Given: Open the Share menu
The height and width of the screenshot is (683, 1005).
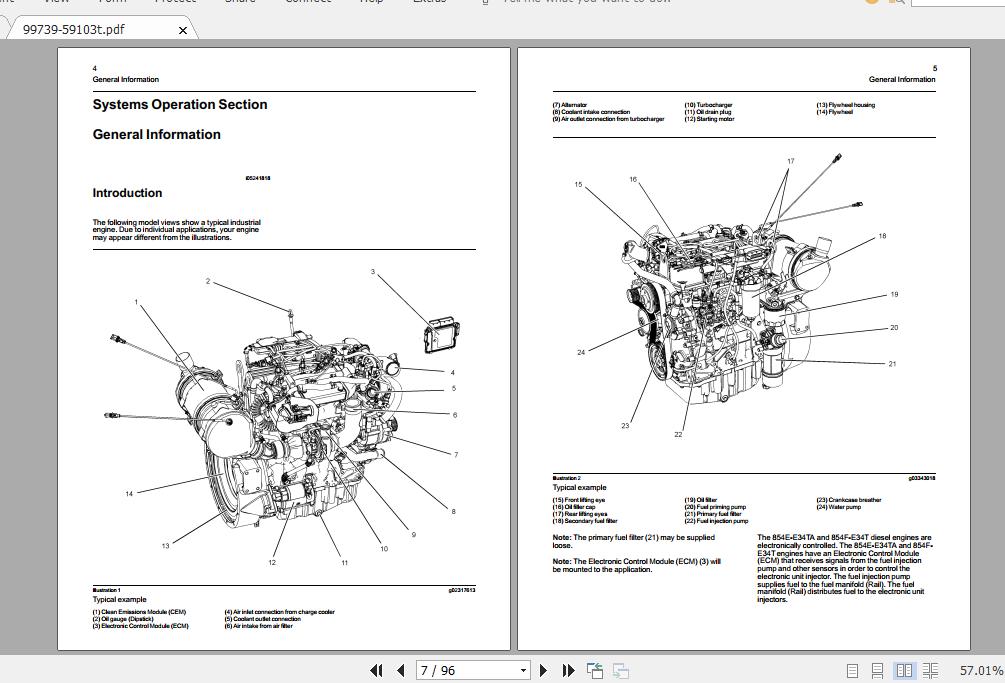Looking at the screenshot, I should pyautogui.click(x=240, y=2).
